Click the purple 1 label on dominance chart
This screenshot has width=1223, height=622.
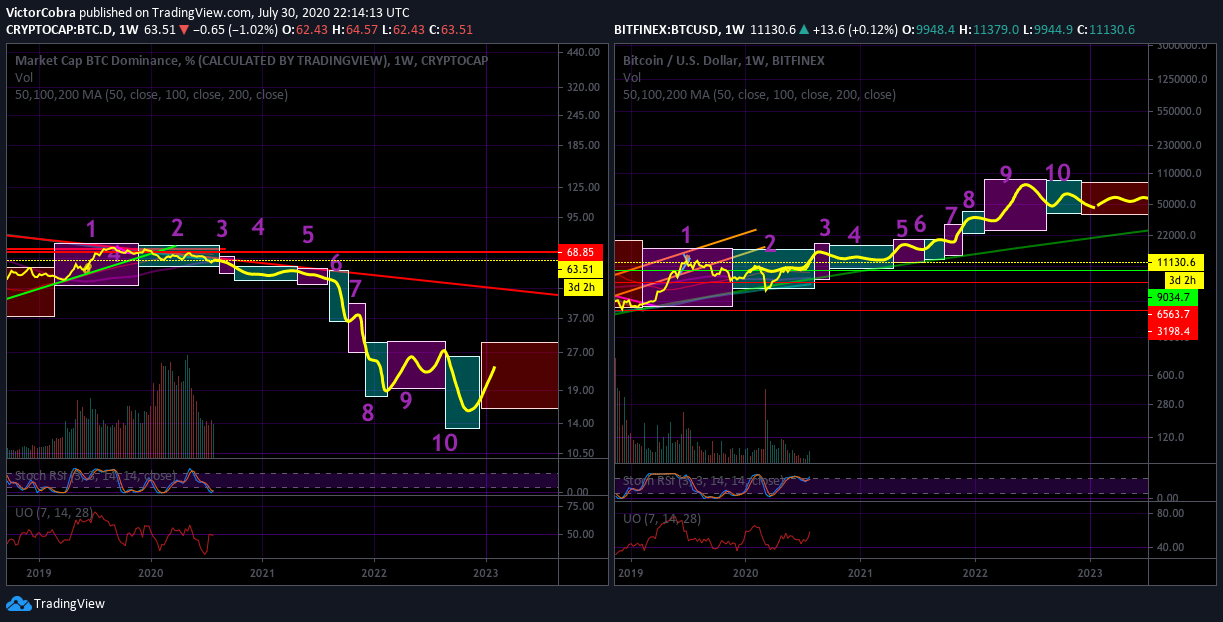(x=91, y=229)
